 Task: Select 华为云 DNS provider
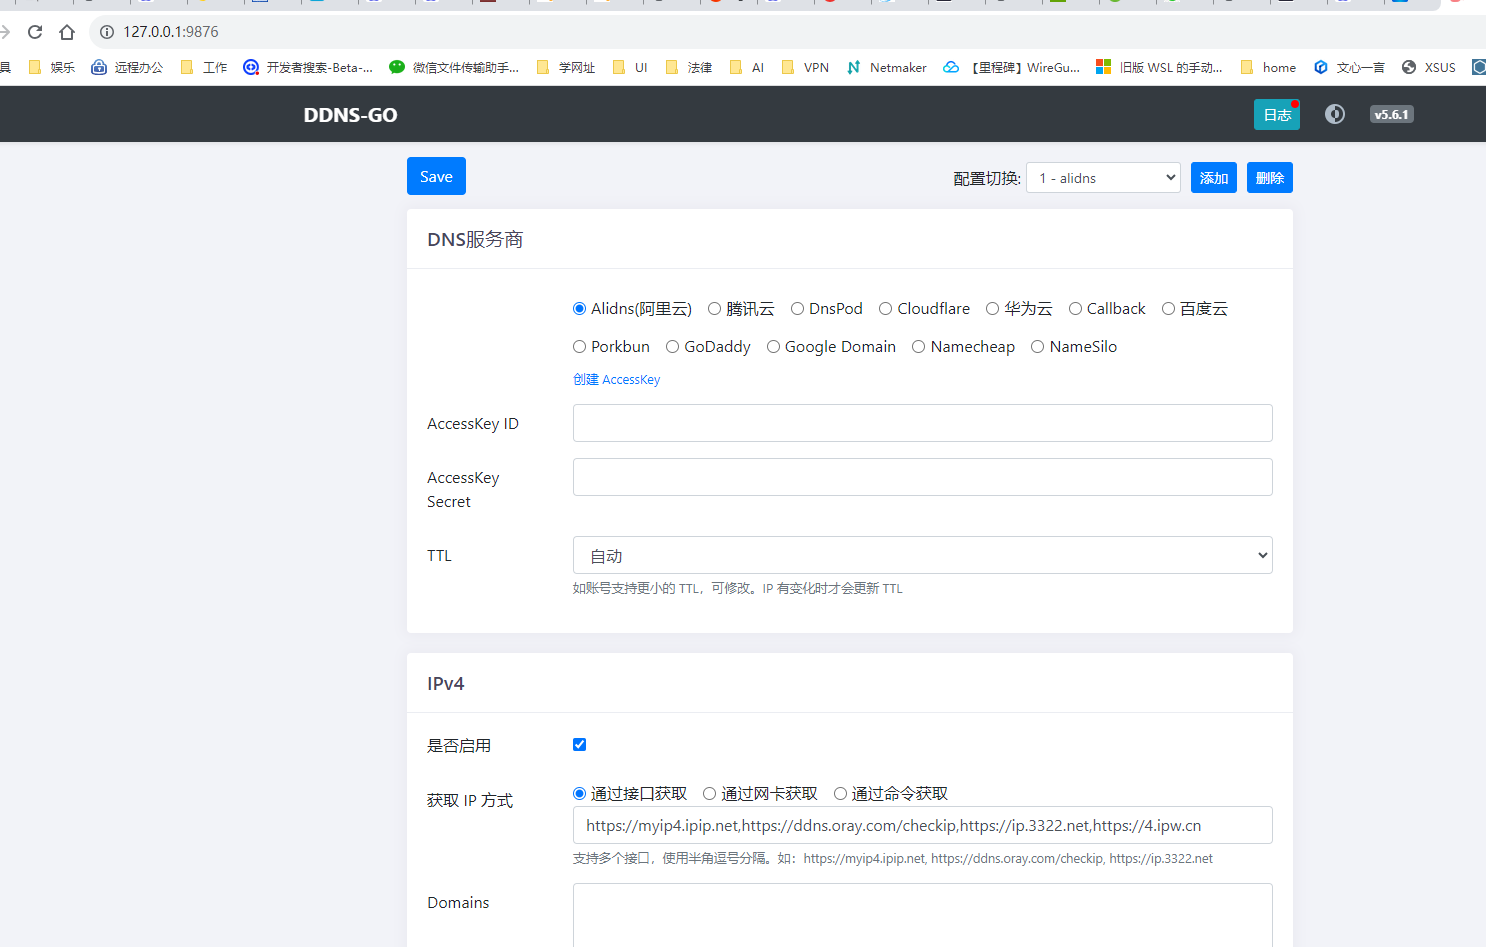(x=992, y=309)
